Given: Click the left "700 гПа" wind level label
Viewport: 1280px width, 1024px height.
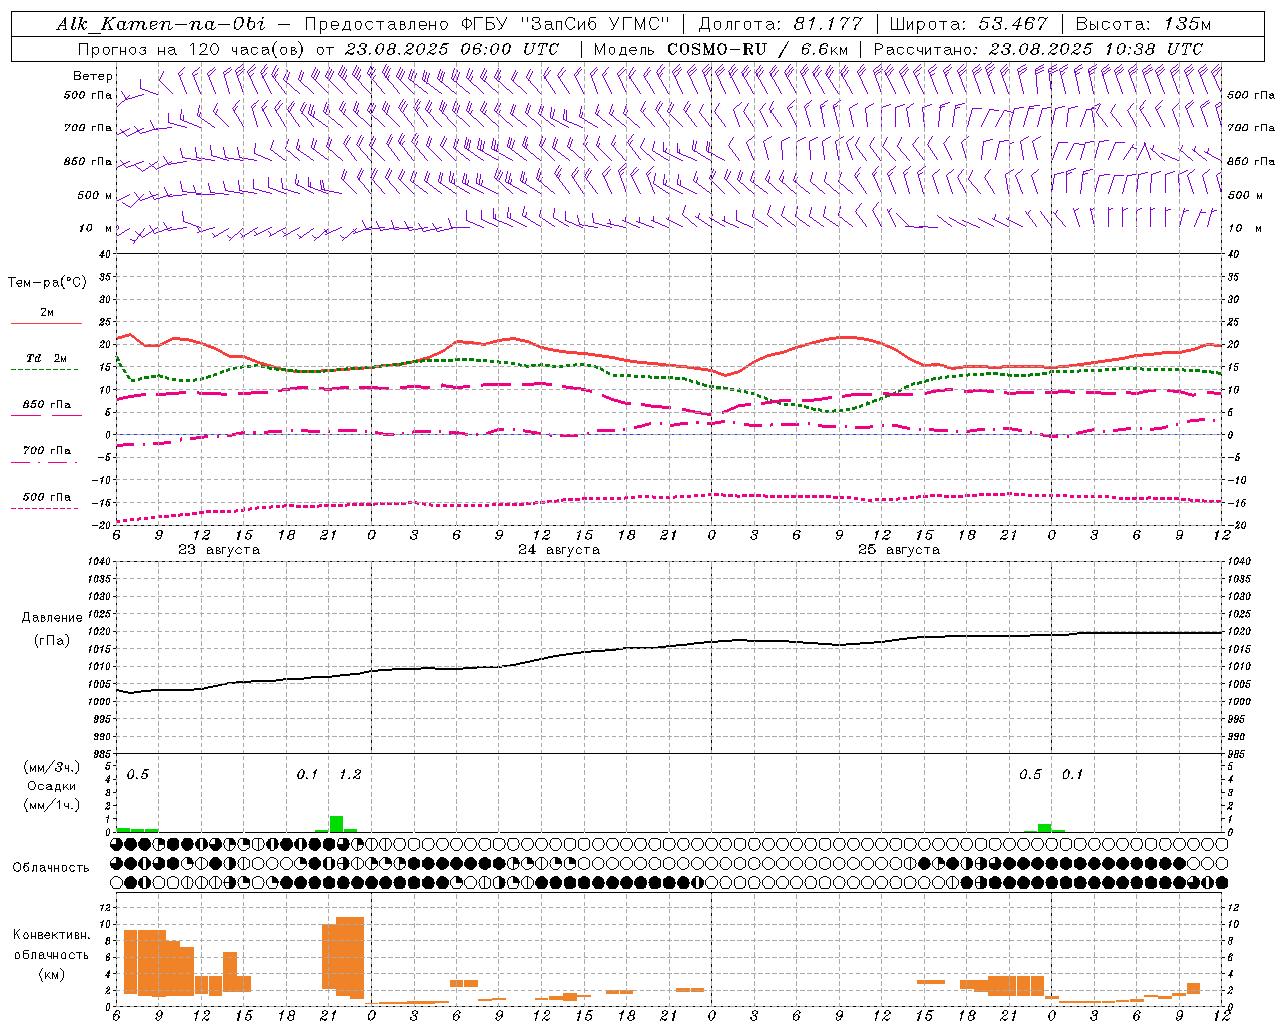Looking at the screenshot, I should click(88, 128).
